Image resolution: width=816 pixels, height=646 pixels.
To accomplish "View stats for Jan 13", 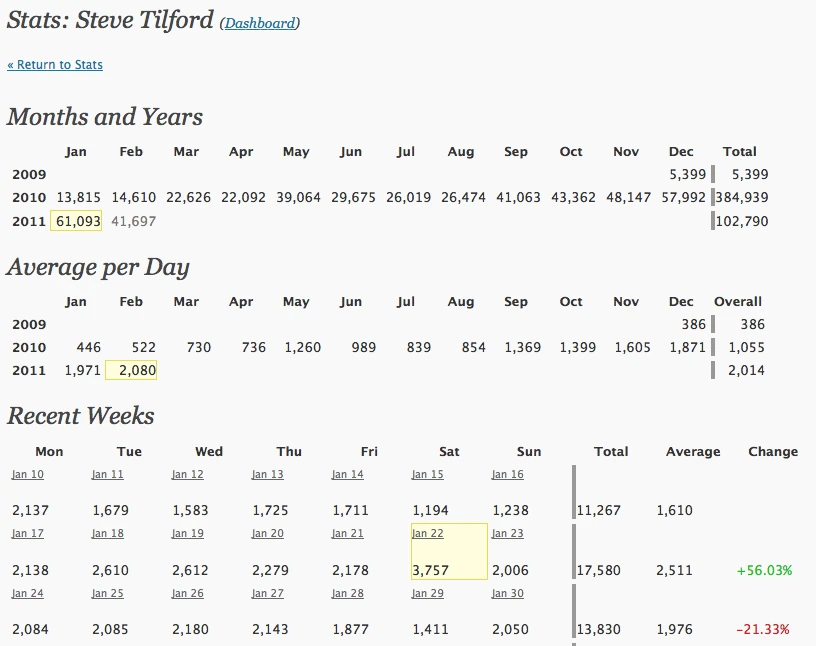I will pos(267,475).
